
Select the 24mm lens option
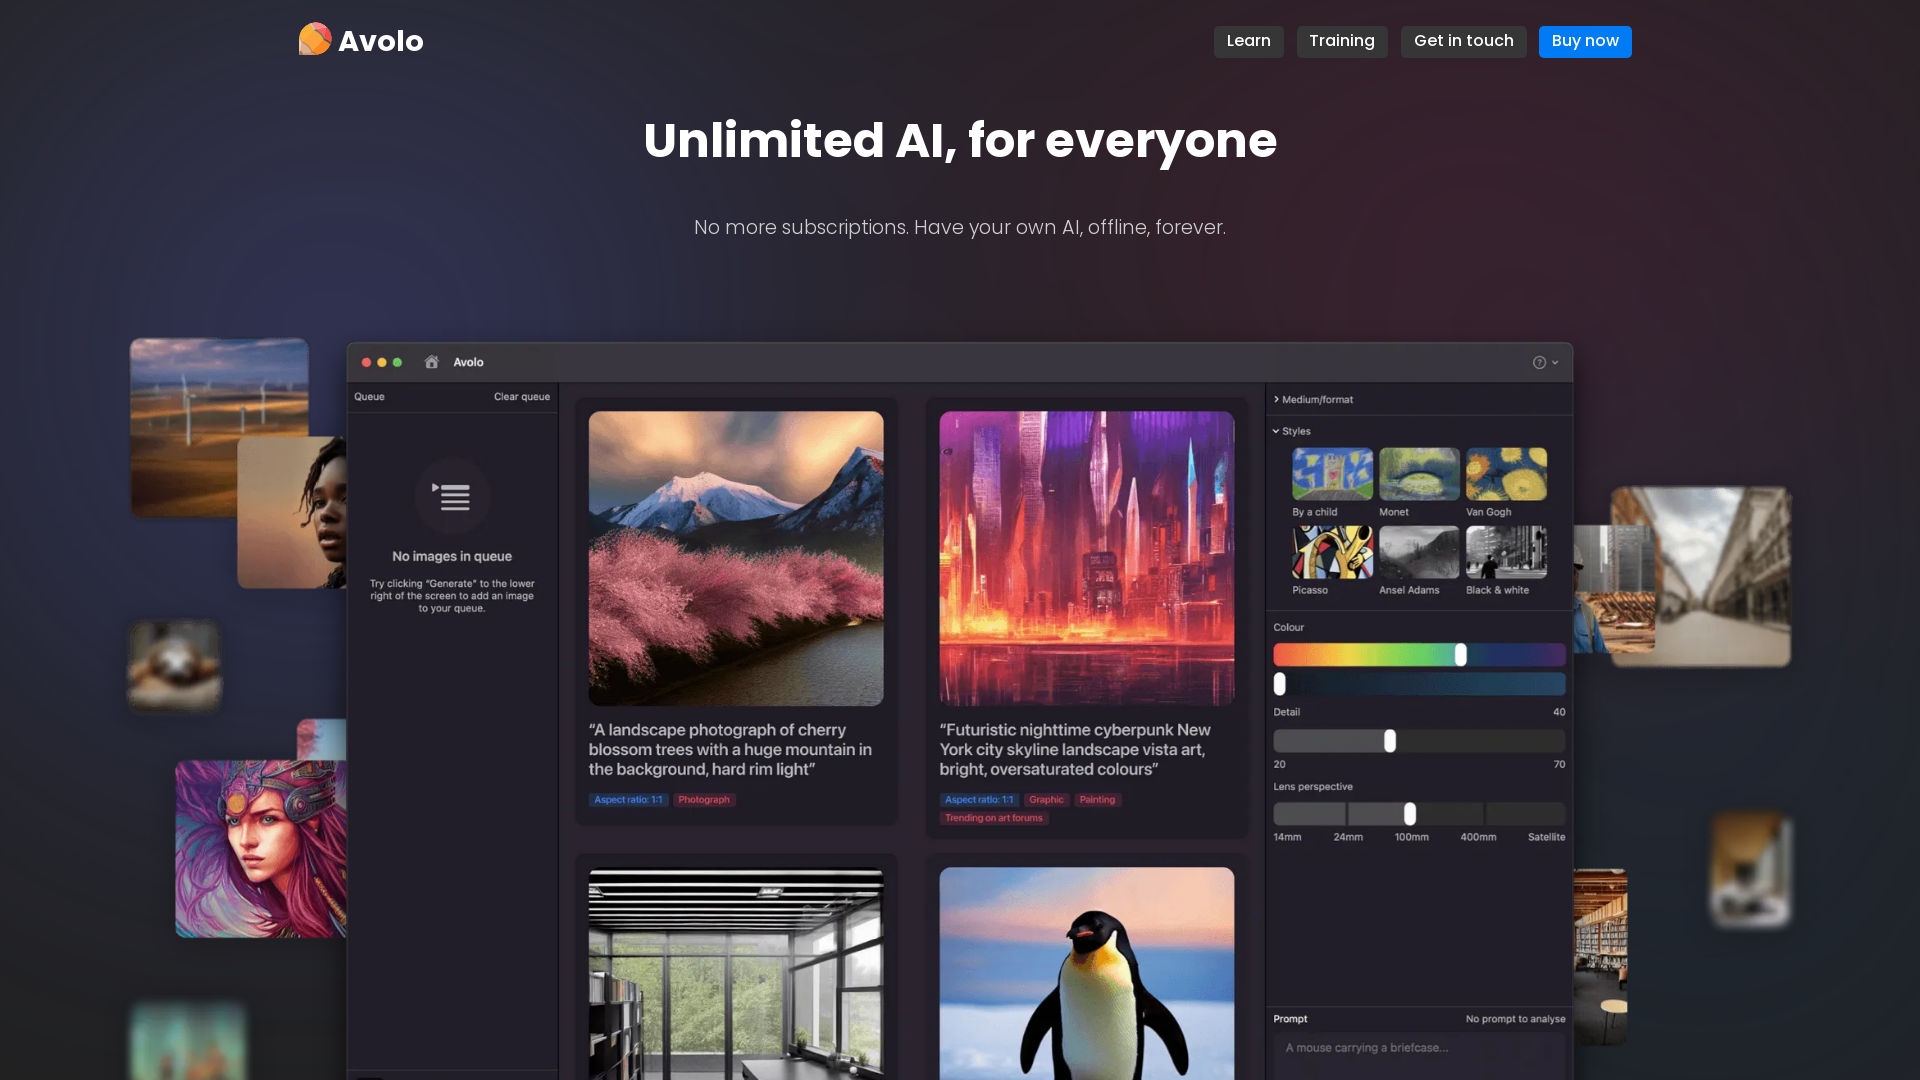click(x=1347, y=837)
